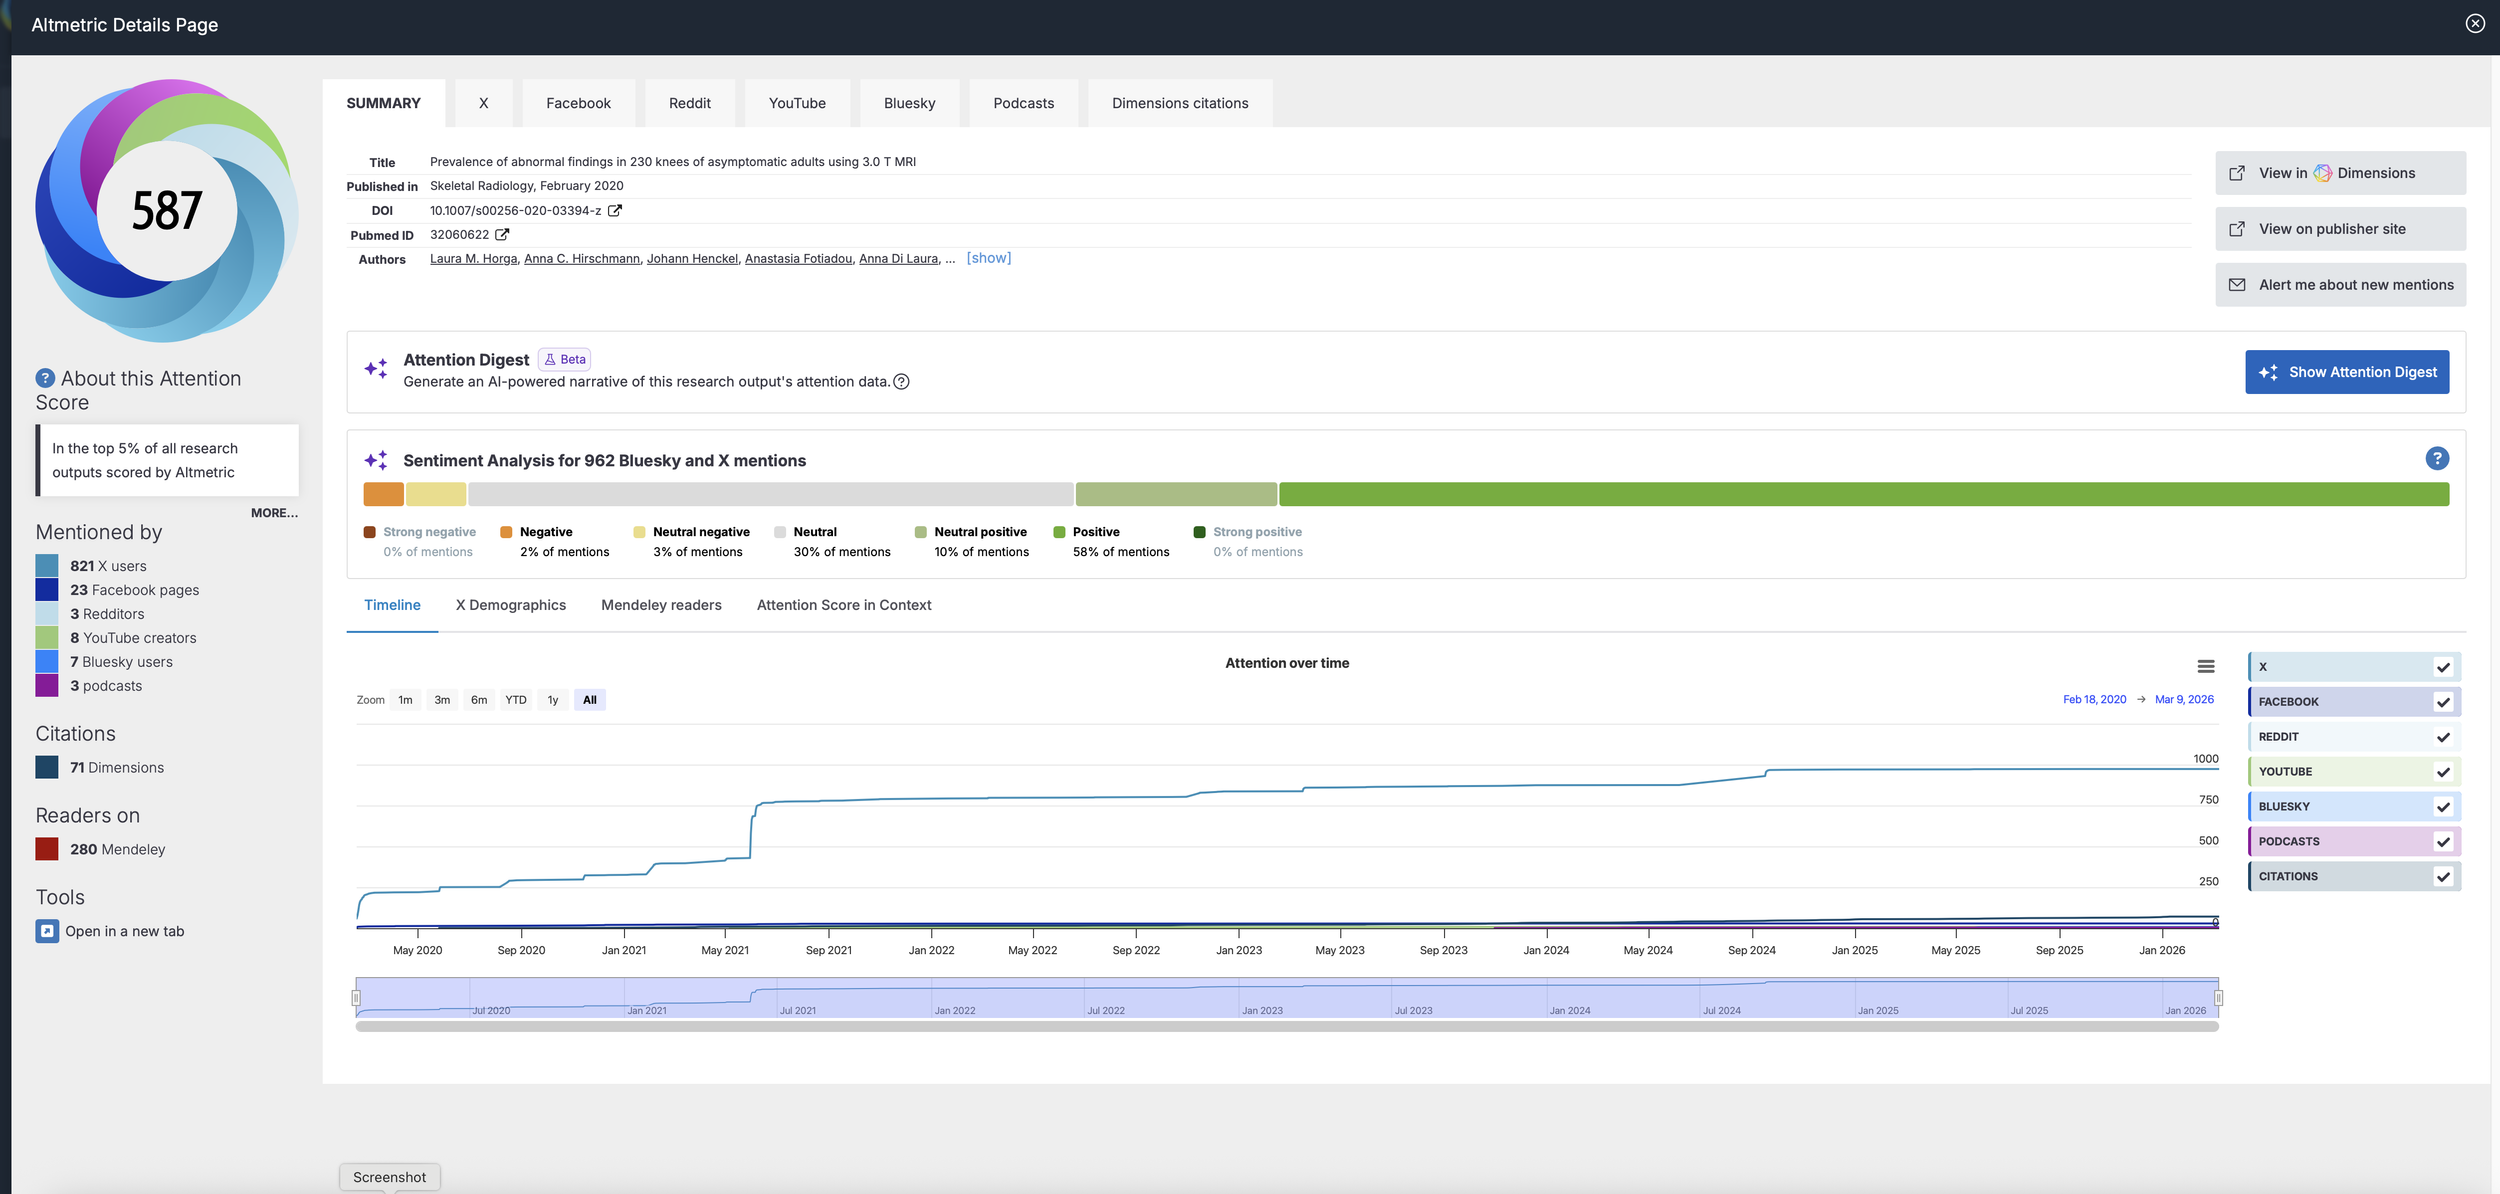Click Attention Digest info question mark icon
Screen dimensions: 2500x1194
(x=901, y=382)
